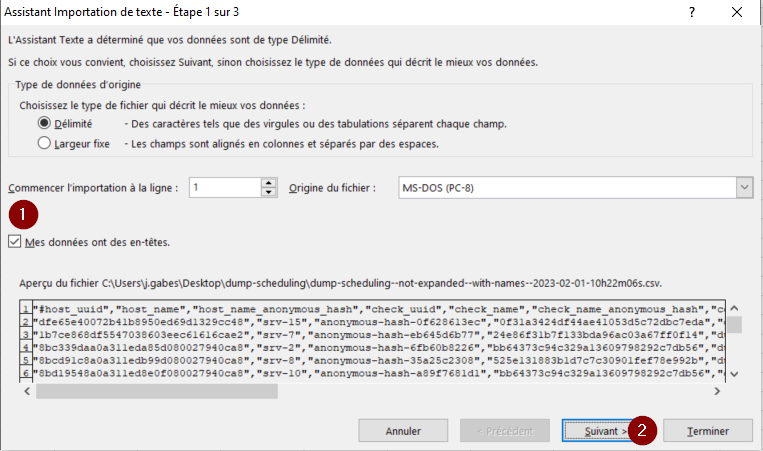Screen dimensions: 763x451
Task: Click the help question mark icon
Action: click(x=691, y=12)
